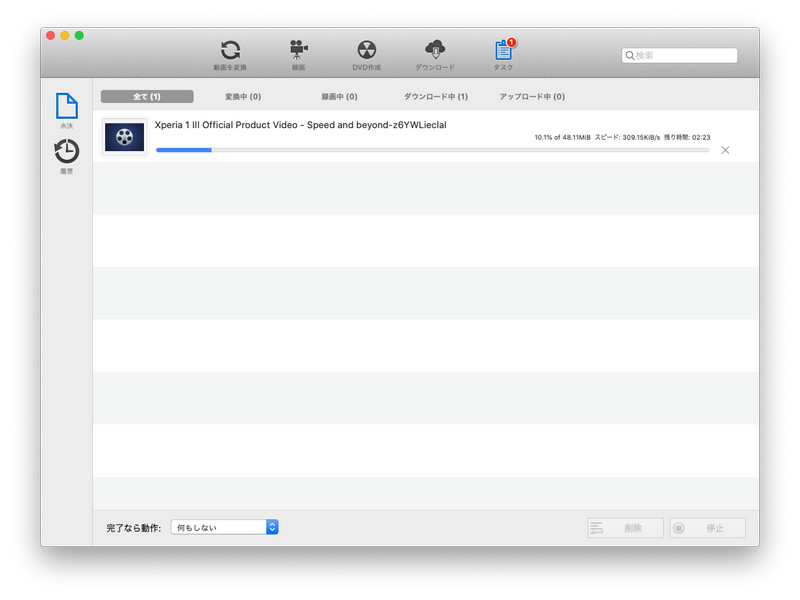The image size is (800, 600).
Task: Click the 削除 delete button
Action: [626, 528]
